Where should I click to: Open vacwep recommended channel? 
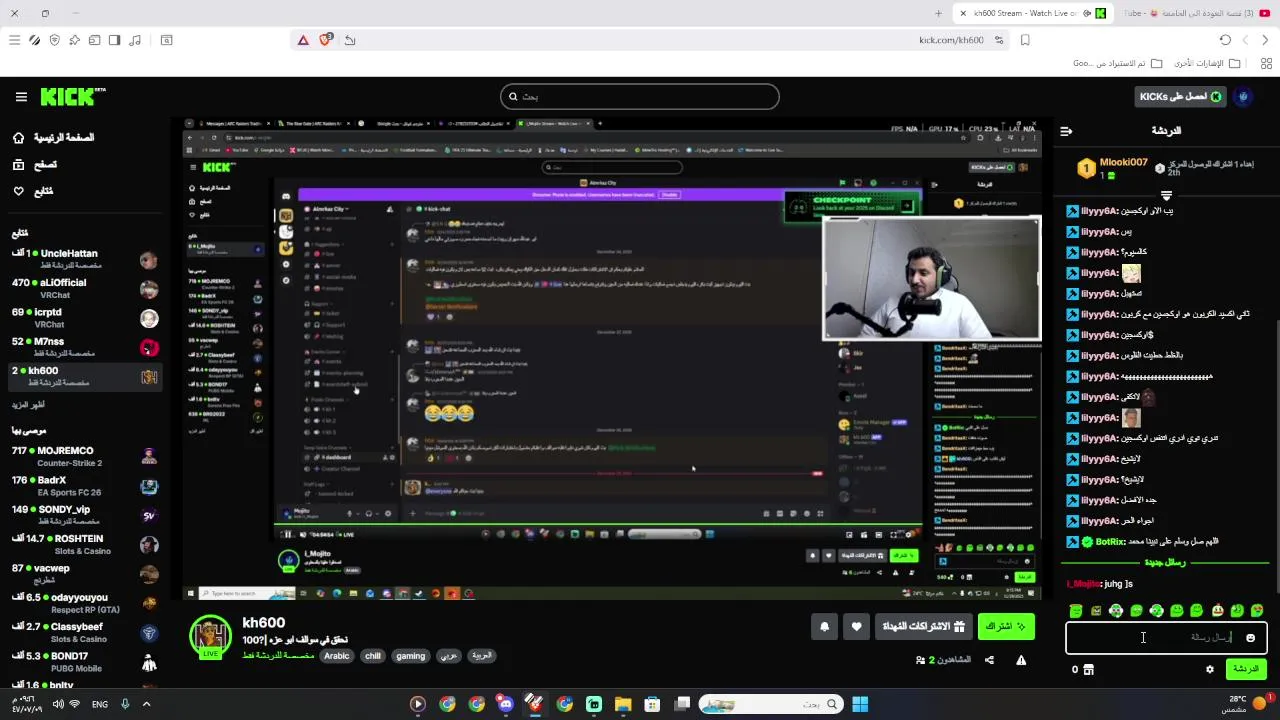click(x=85, y=574)
